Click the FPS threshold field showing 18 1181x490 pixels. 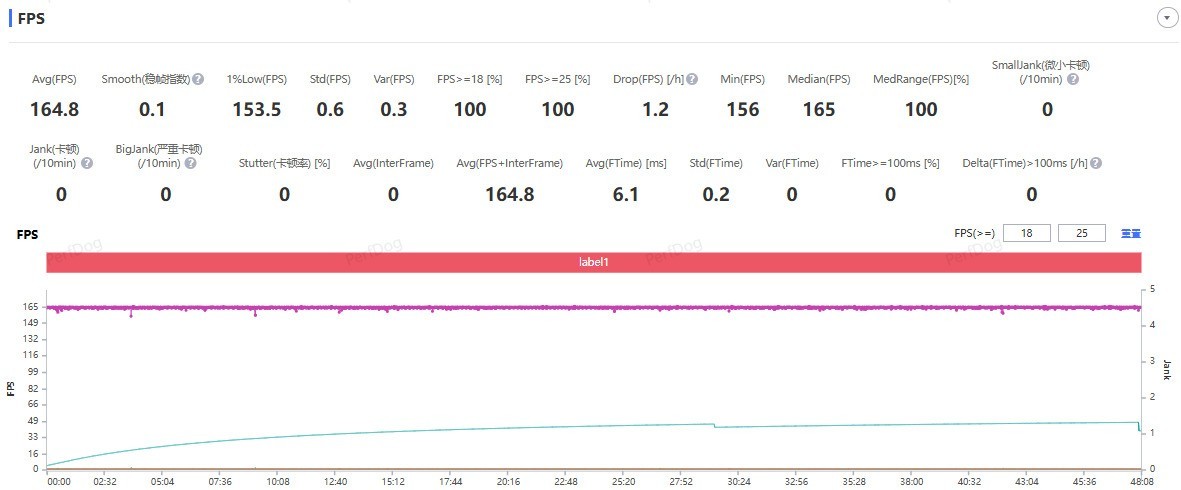click(x=1027, y=233)
